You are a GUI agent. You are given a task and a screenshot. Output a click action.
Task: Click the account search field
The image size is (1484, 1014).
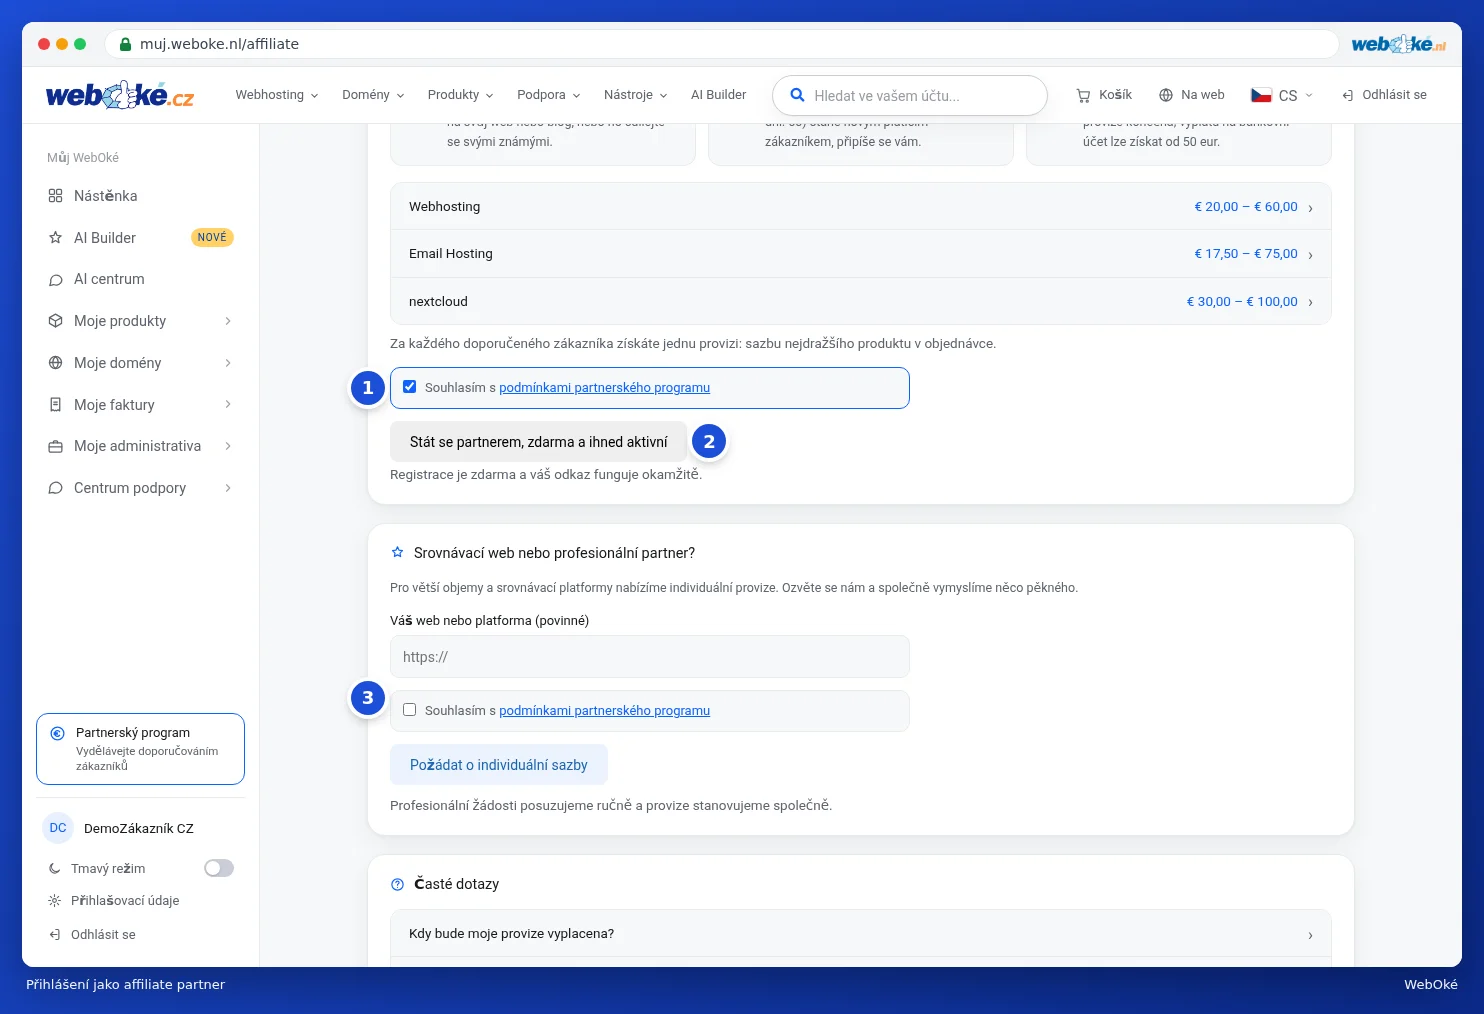click(x=910, y=96)
